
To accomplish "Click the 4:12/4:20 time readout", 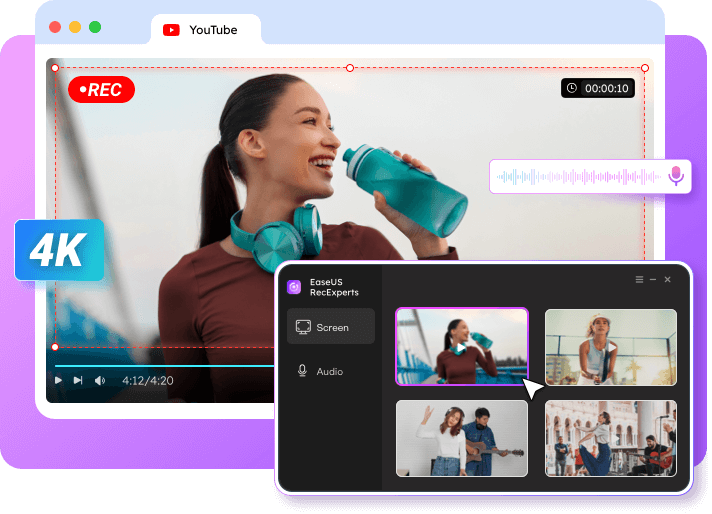I will click(148, 381).
